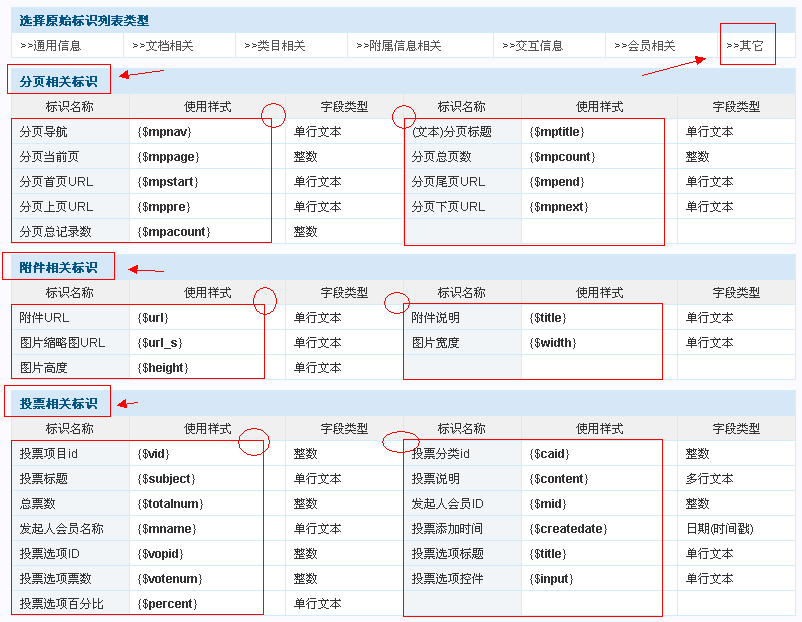This screenshot has height=622, width=802.
Task: Select the {$createdate} tag
Action: [568, 529]
